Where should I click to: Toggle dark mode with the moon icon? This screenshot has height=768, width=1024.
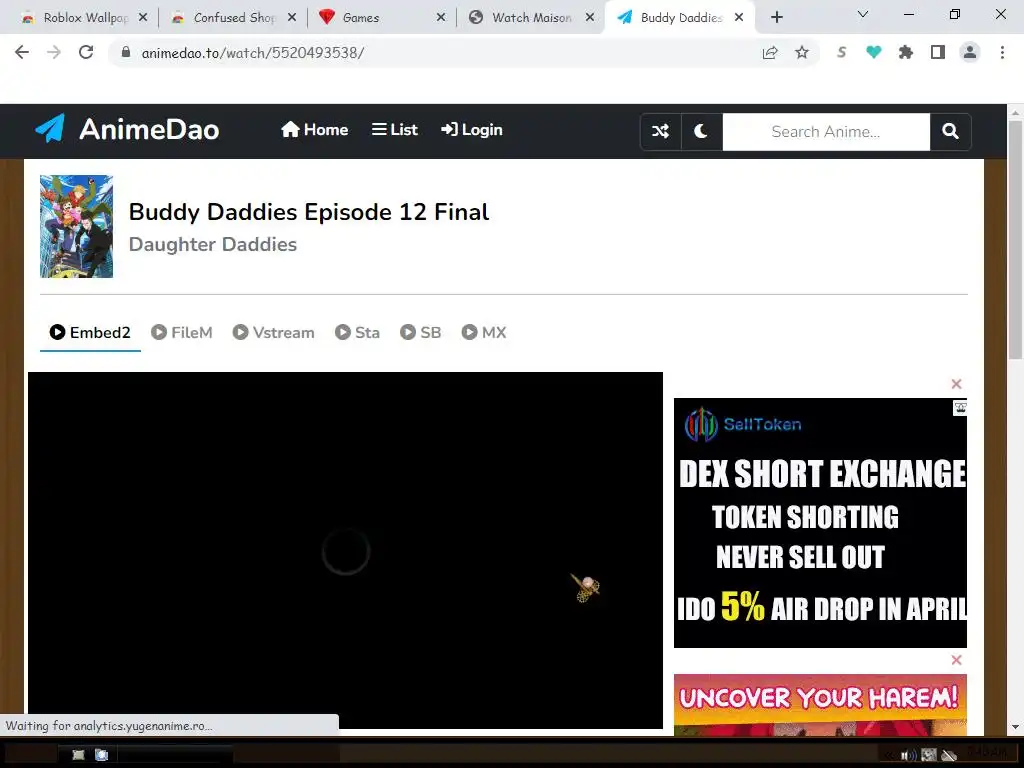coord(701,132)
